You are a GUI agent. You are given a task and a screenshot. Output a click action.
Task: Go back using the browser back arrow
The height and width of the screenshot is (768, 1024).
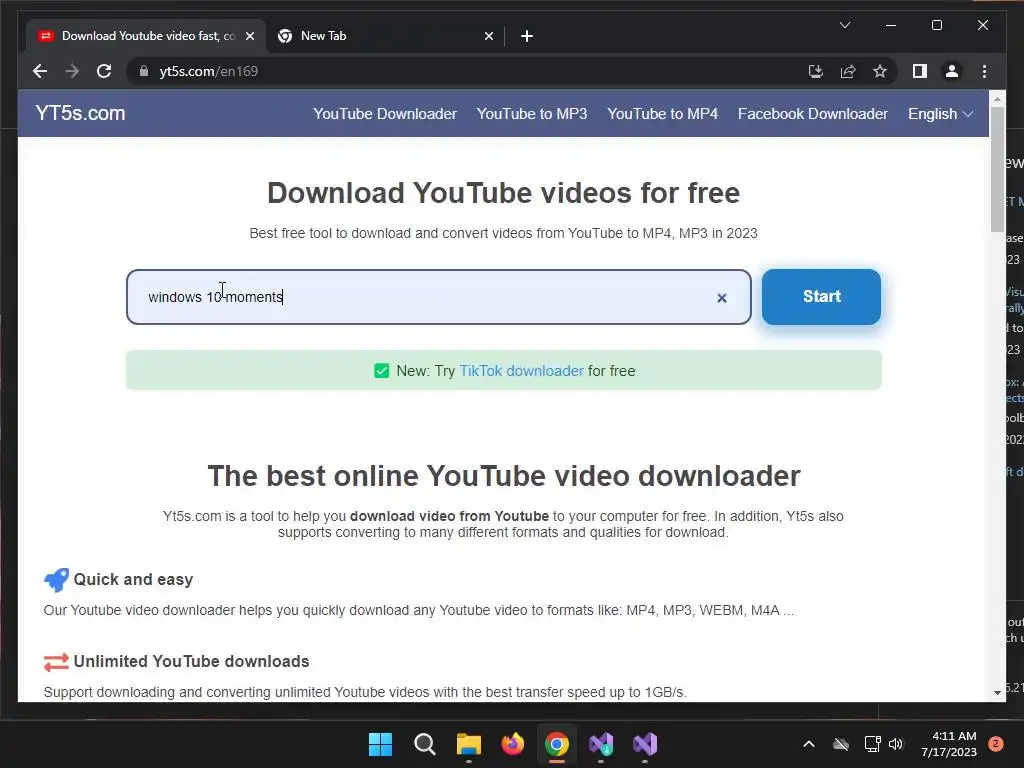coord(40,71)
